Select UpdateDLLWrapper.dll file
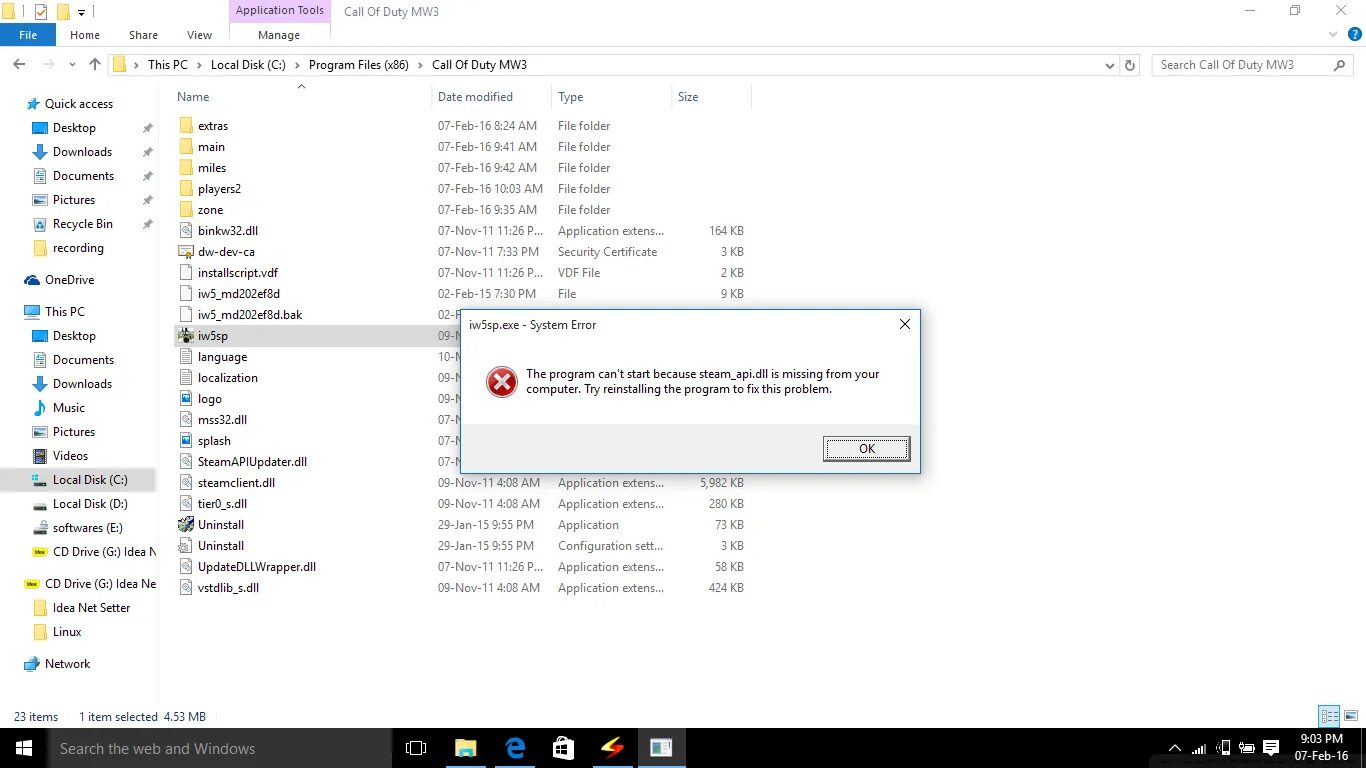Image resolution: width=1366 pixels, height=768 pixels. click(257, 567)
